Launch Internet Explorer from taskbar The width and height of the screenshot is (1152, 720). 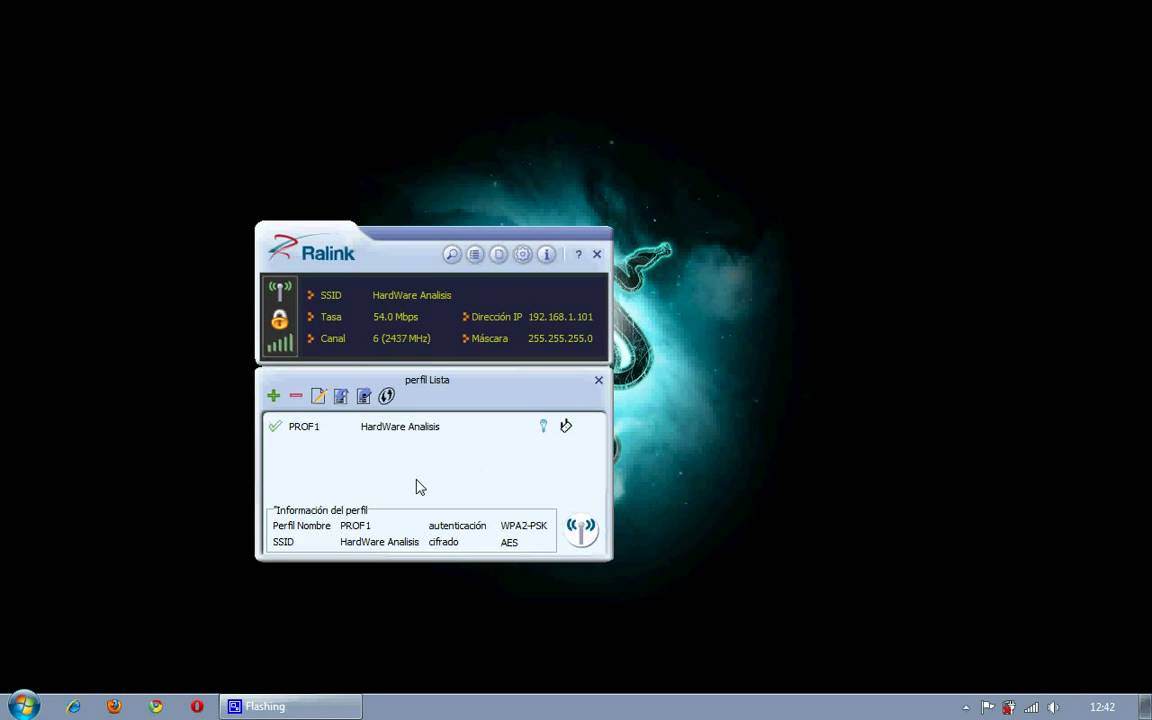tap(73, 706)
